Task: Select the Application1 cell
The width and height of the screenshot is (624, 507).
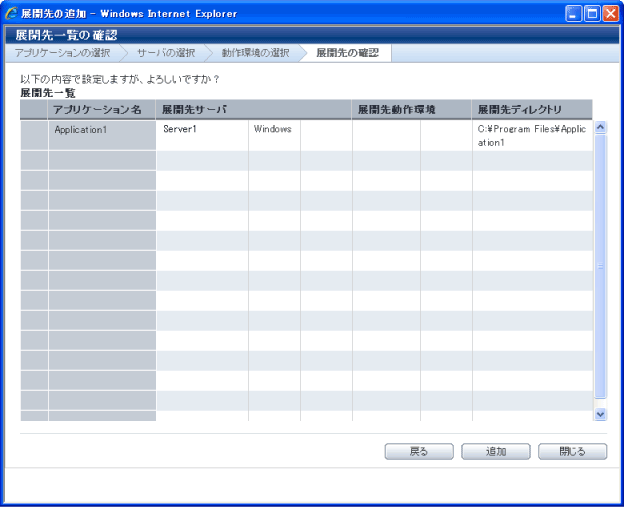Action: (x=102, y=135)
